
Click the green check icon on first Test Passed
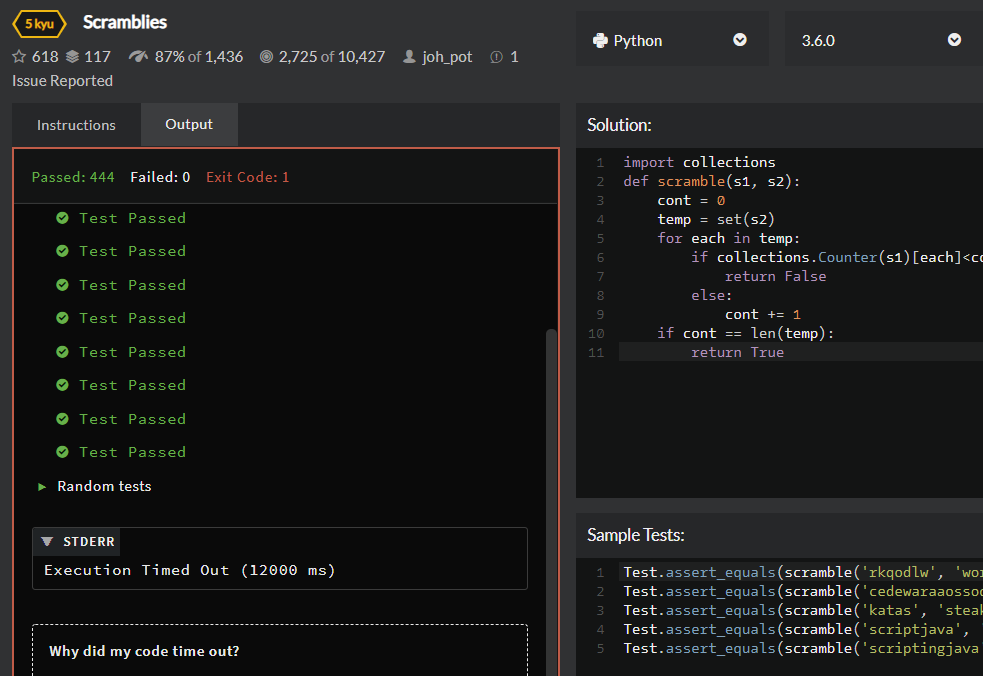coord(62,218)
